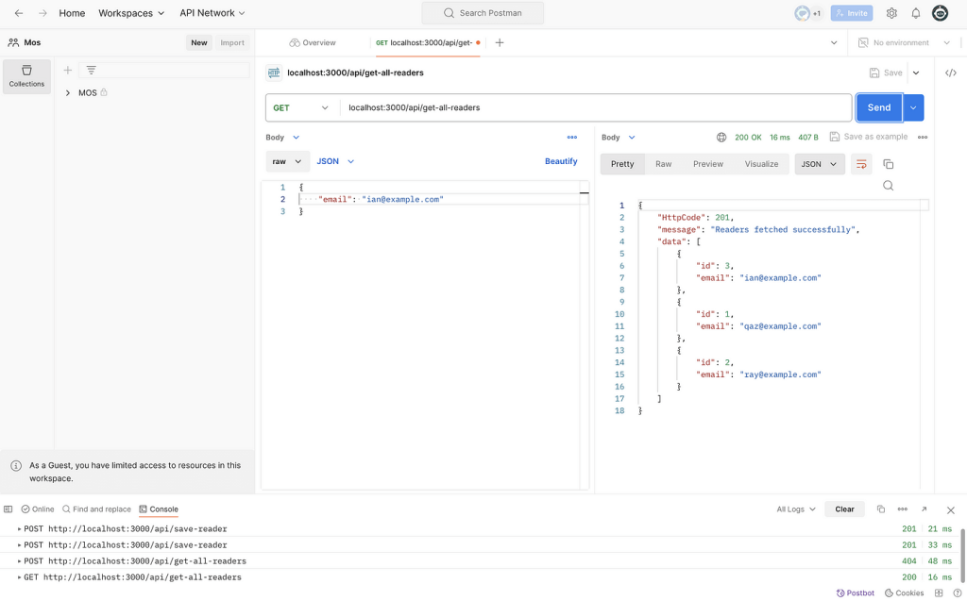Screen dimensions: 968x606
Task: Click the Invite button
Action: (x=851, y=13)
